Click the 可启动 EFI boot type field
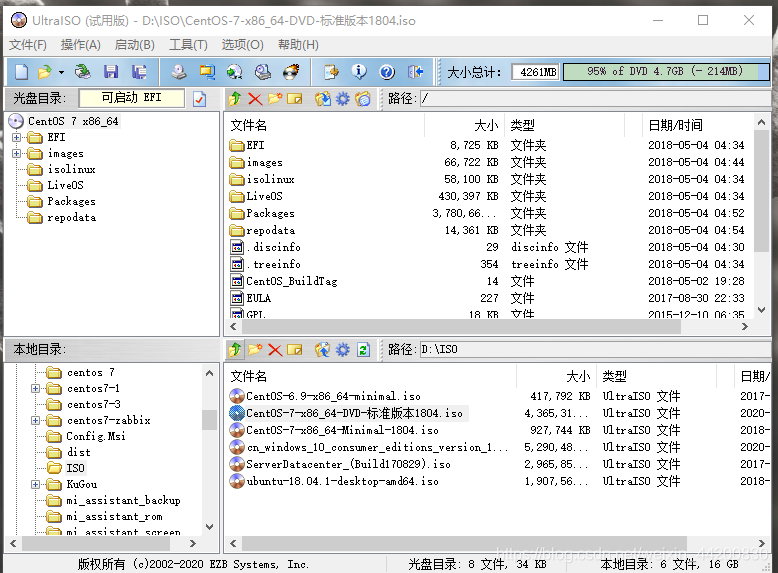 click(x=131, y=98)
